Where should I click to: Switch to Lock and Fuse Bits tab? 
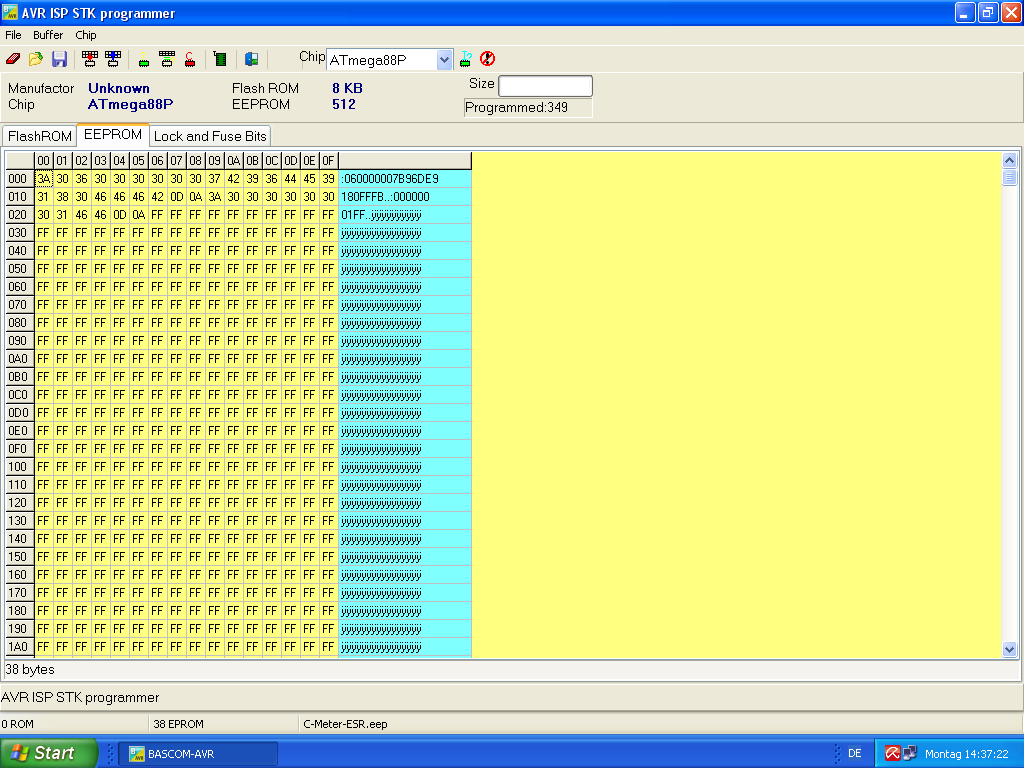tap(210, 136)
